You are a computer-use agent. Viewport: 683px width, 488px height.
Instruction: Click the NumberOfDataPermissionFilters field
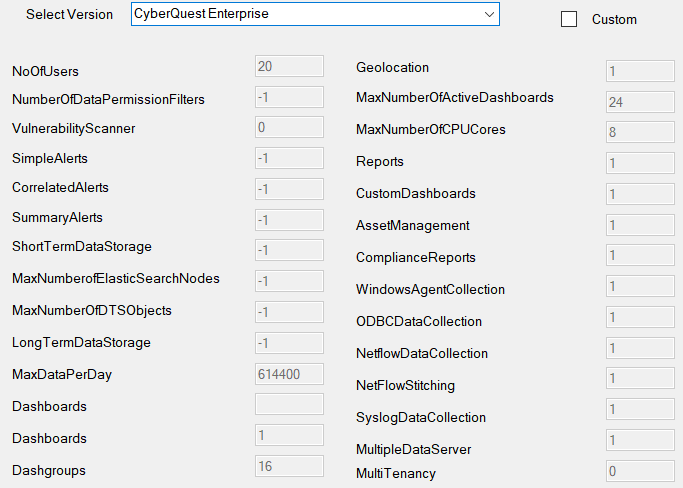coord(289,97)
